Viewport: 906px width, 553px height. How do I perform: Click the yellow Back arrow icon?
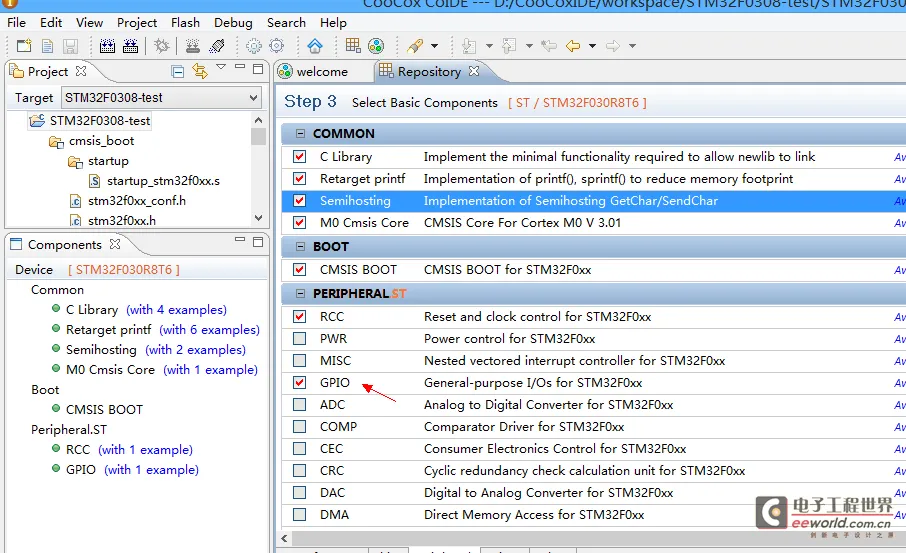tap(573, 46)
